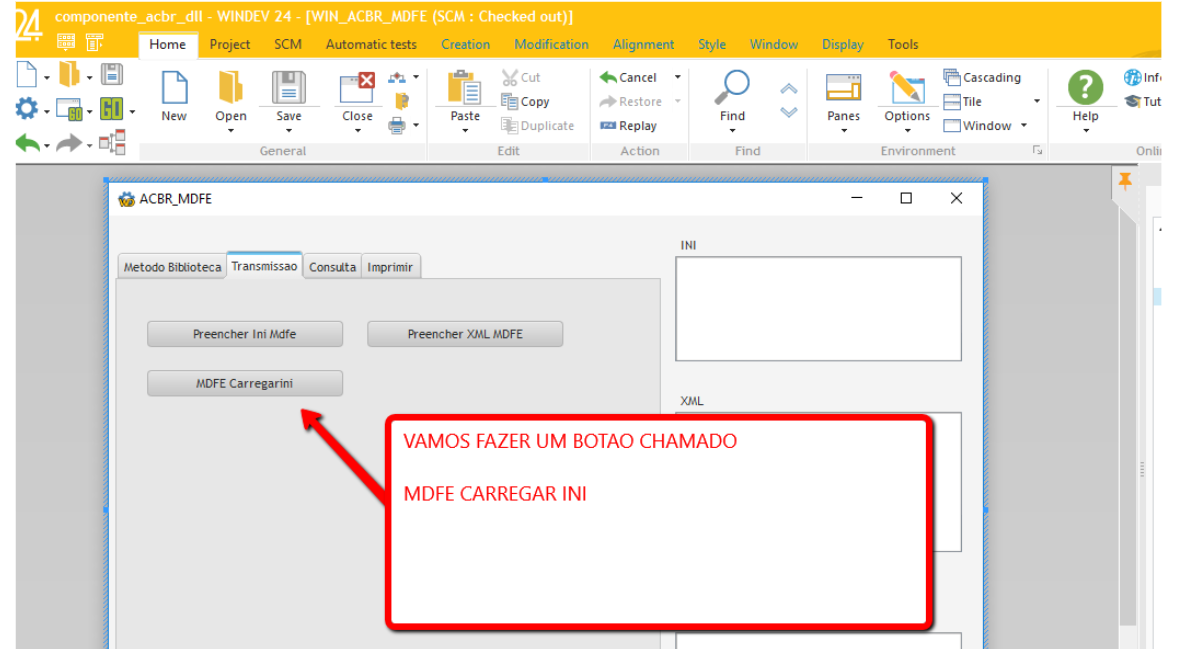Click the Cascading windows icon
This screenshot has width=1190, height=649.
pyautogui.click(x=952, y=77)
